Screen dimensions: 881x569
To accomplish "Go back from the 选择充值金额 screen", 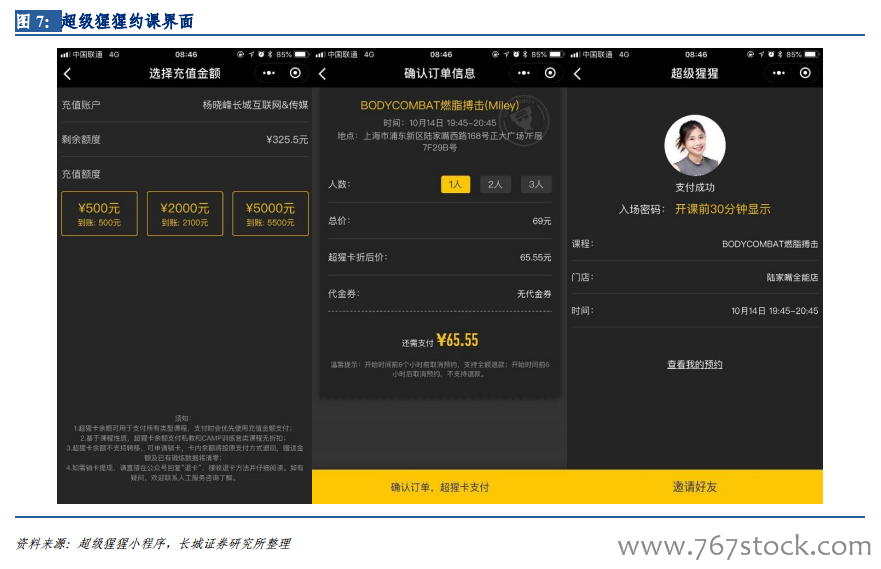I will tap(67, 74).
